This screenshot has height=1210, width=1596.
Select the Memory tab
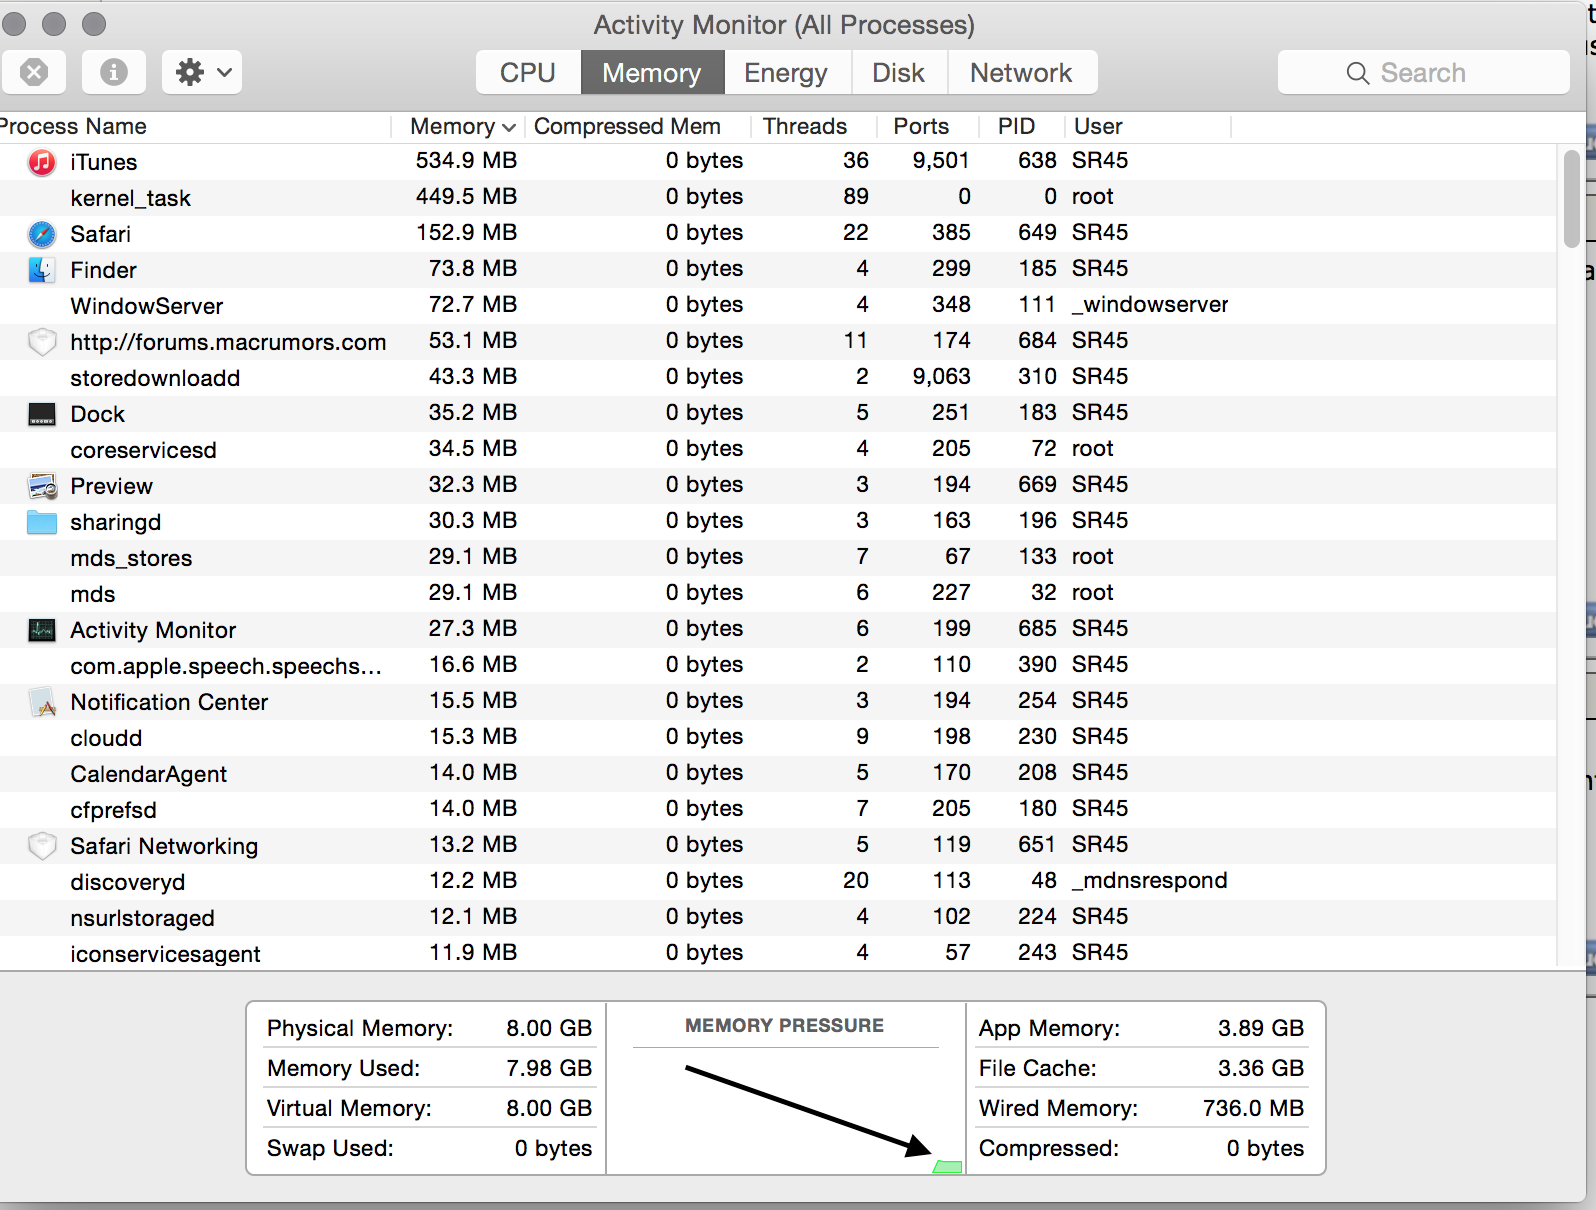(x=652, y=72)
